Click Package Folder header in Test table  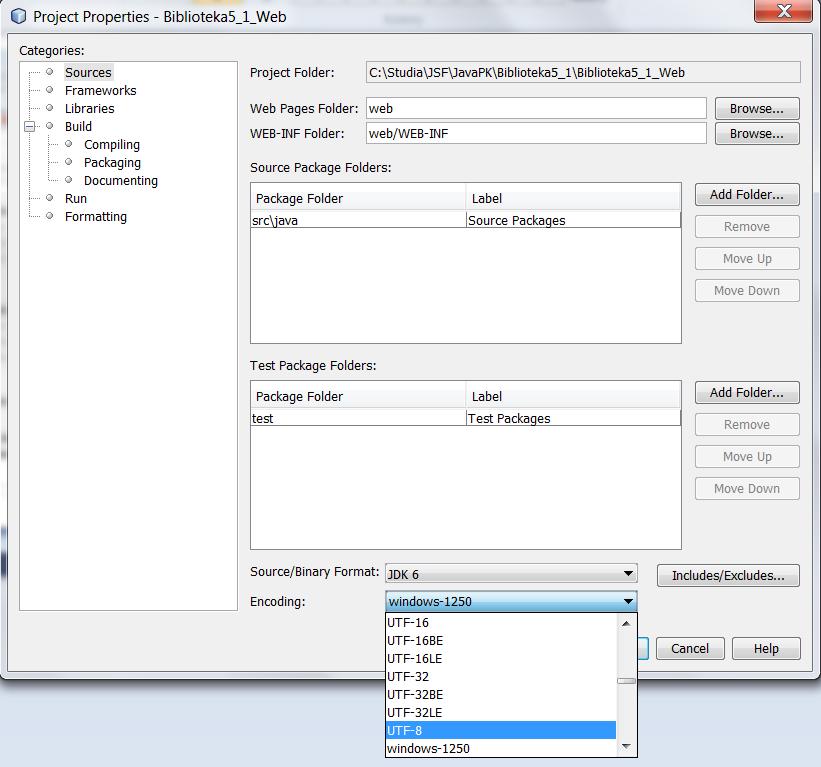(358, 396)
